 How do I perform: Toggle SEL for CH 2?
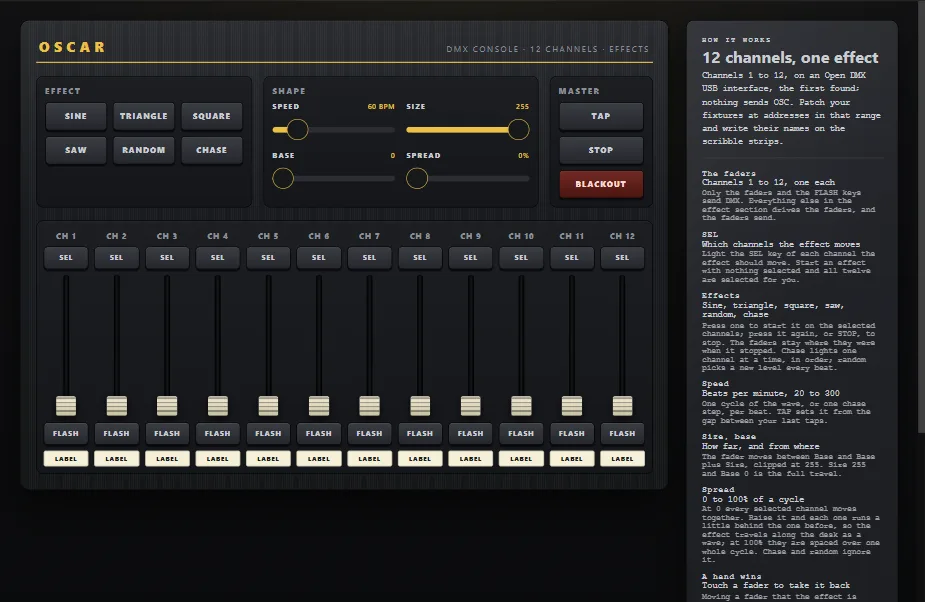click(116, 258)
